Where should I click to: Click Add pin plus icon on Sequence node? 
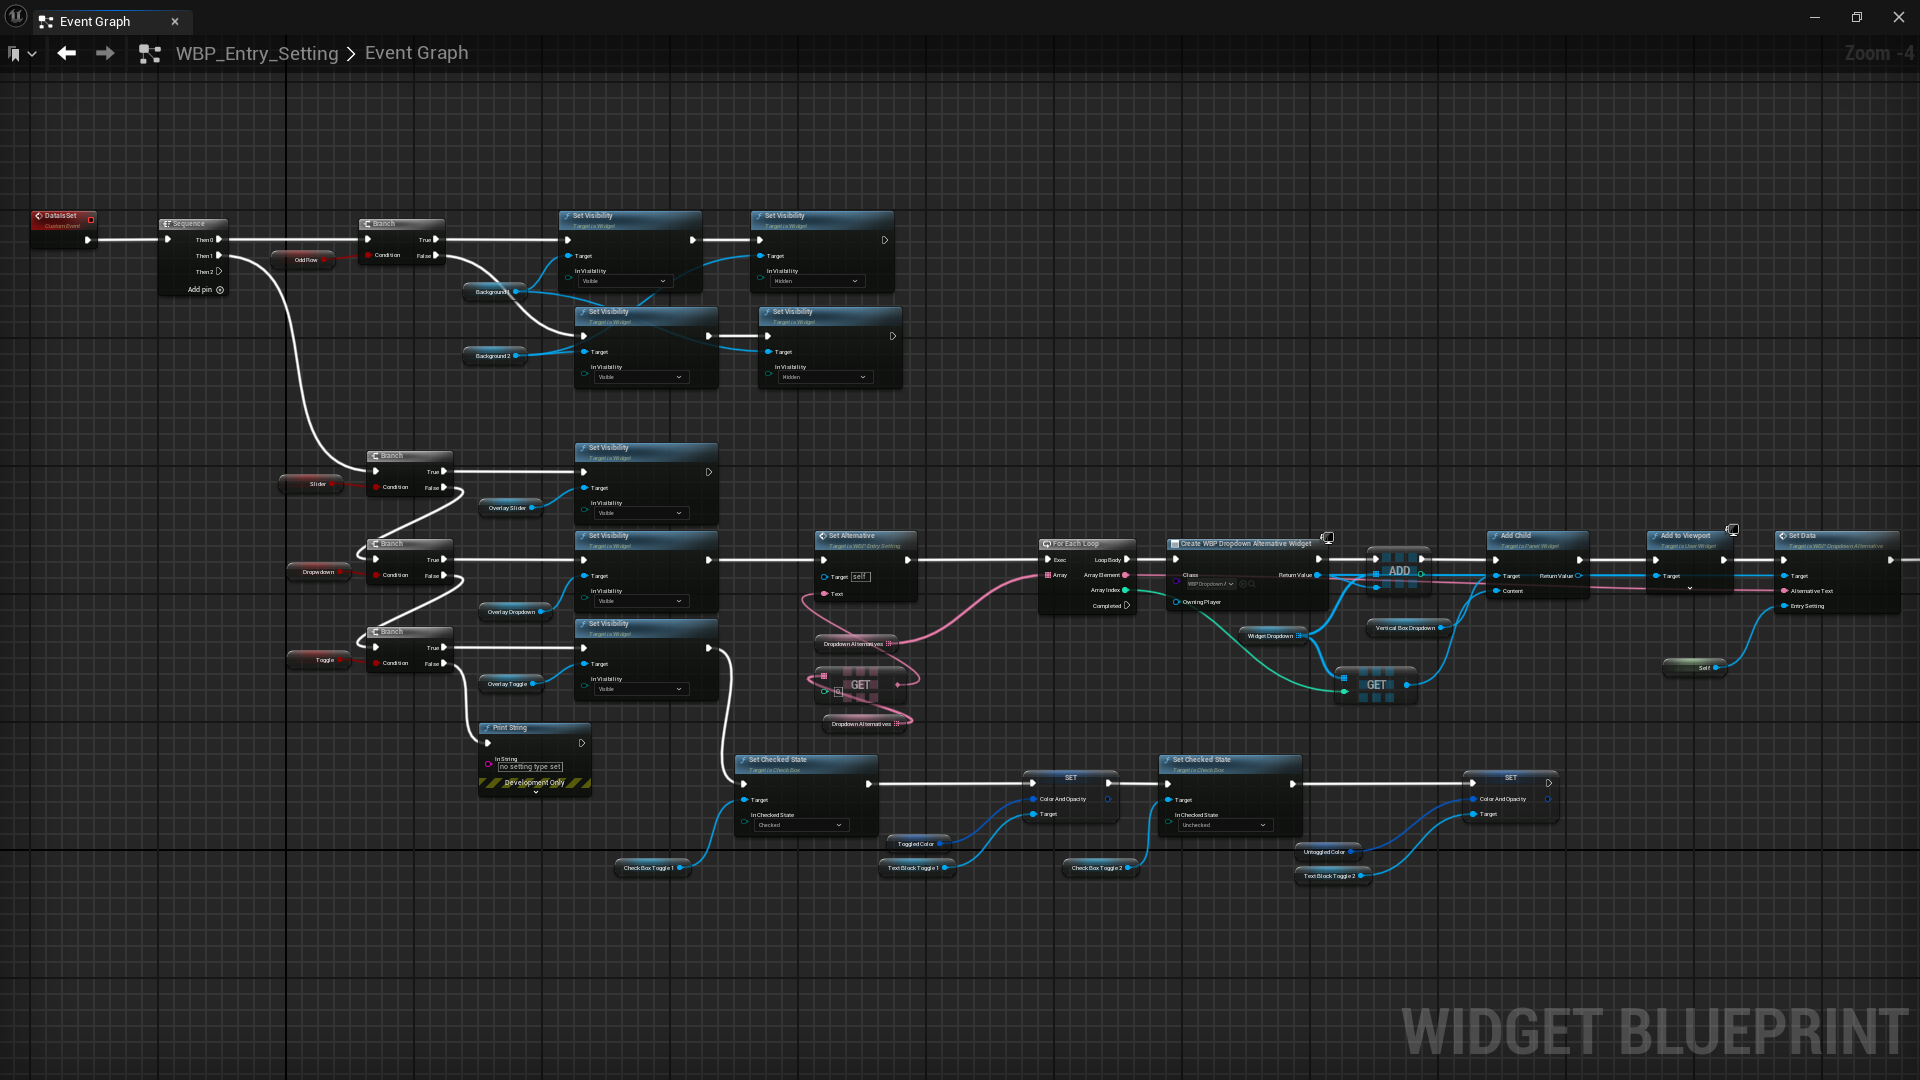click(x=220, y=290)
